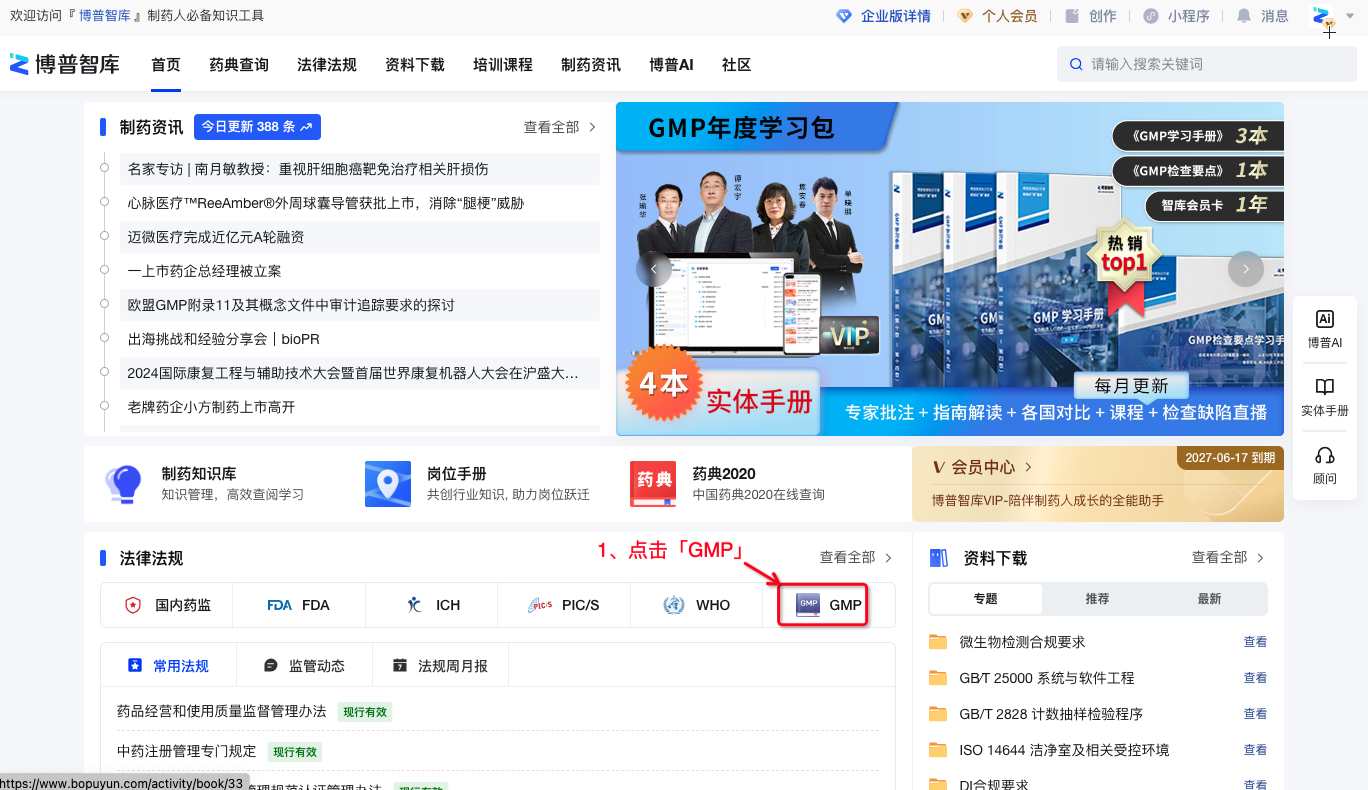Screen dimensions: 1368x790
Task: Open the 博普AI sidebar icon
Action: [x=1325, y=319]
